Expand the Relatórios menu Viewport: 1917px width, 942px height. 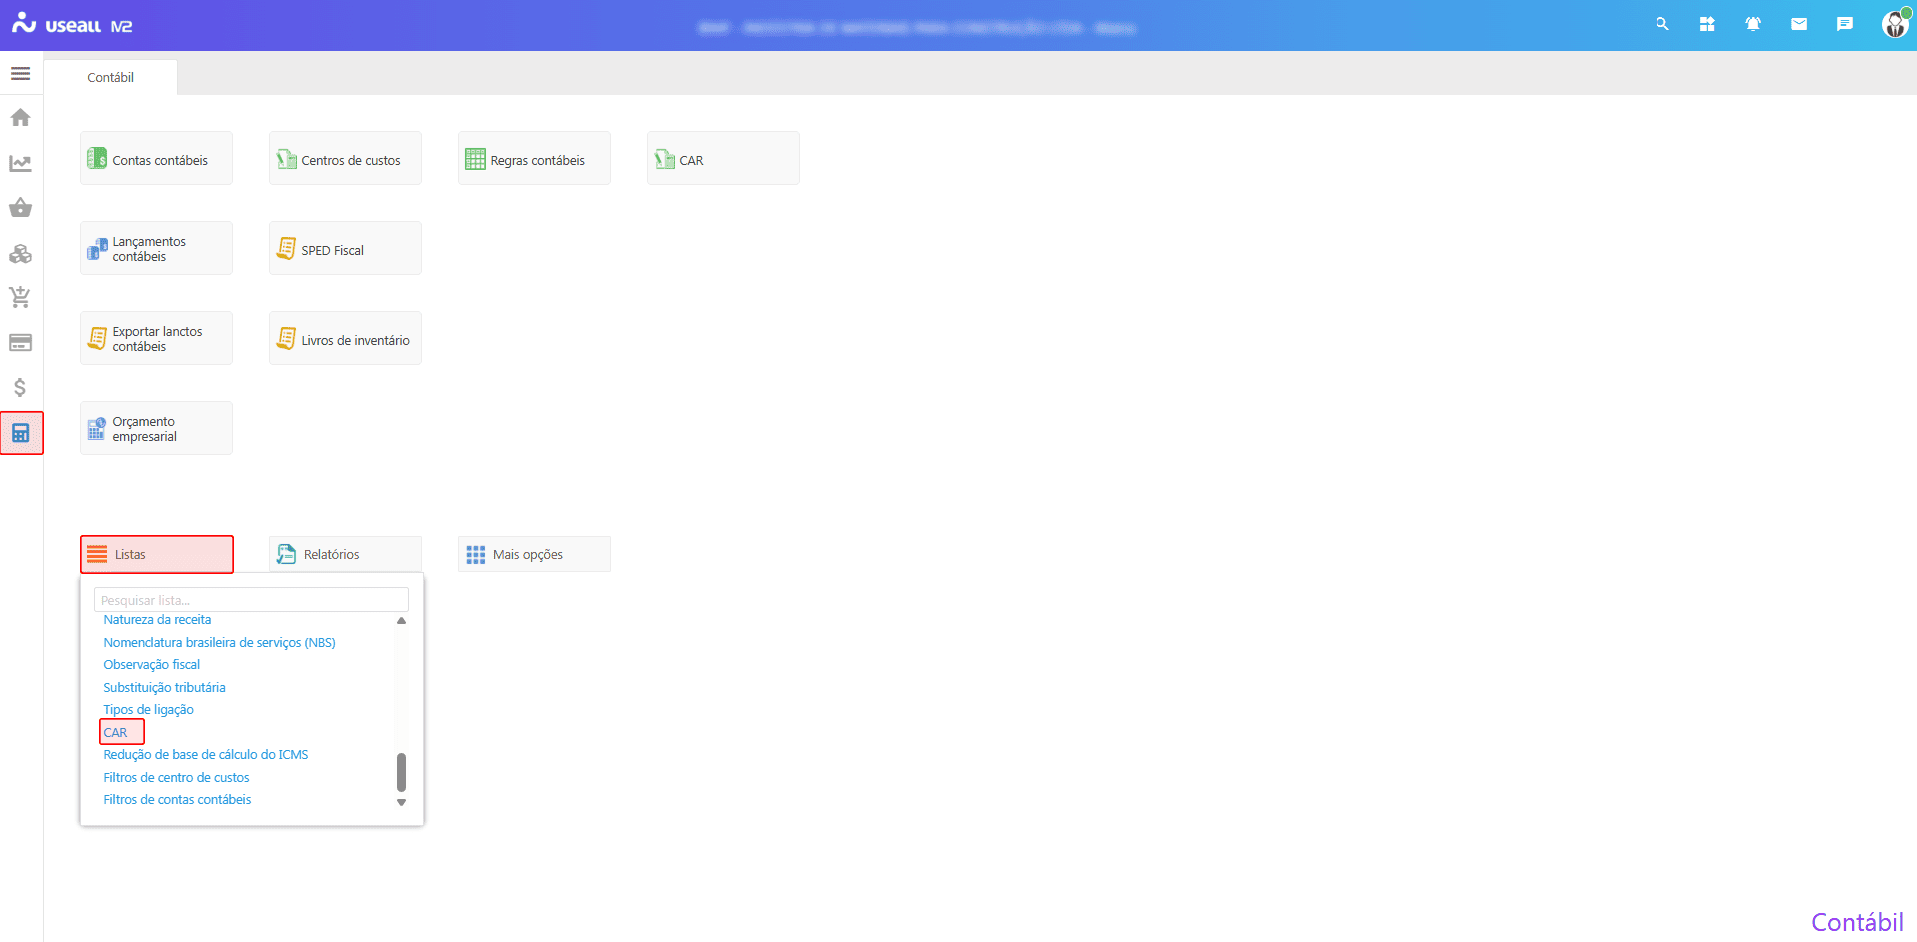click(345, 554)
